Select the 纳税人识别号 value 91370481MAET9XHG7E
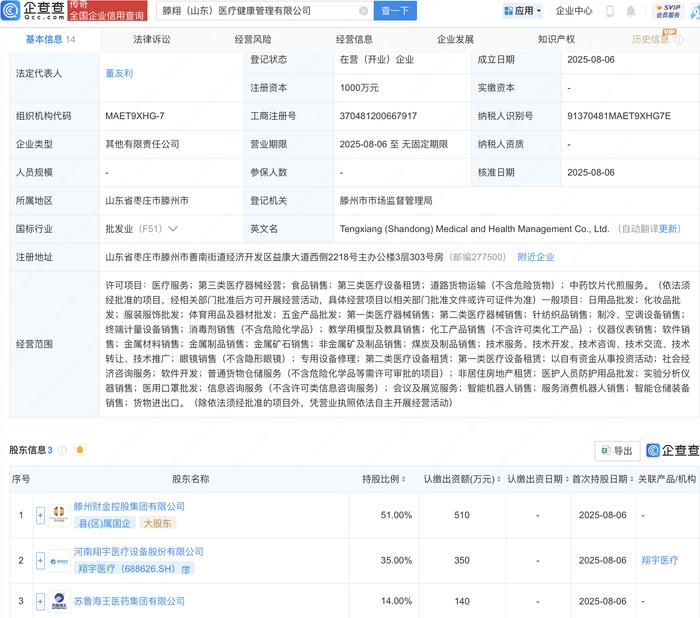Viewport: 700px width, 618px height. tap(619, 116)
